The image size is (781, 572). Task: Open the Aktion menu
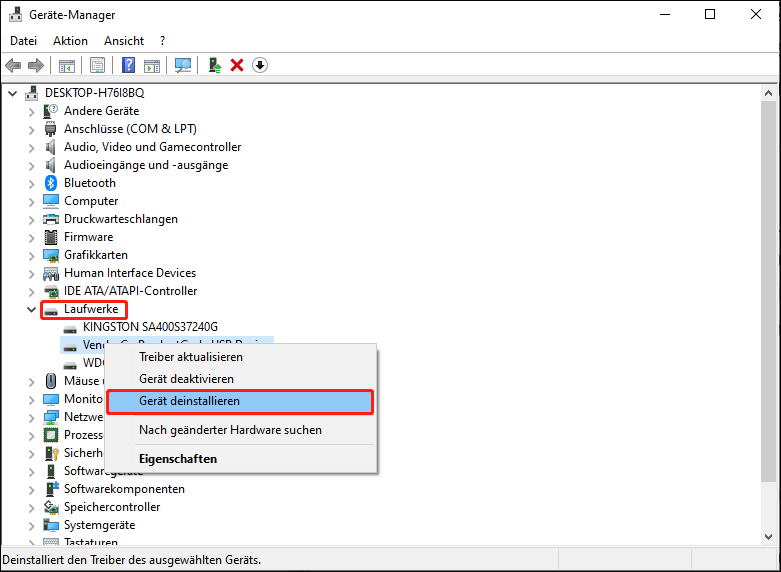(70, 41)
